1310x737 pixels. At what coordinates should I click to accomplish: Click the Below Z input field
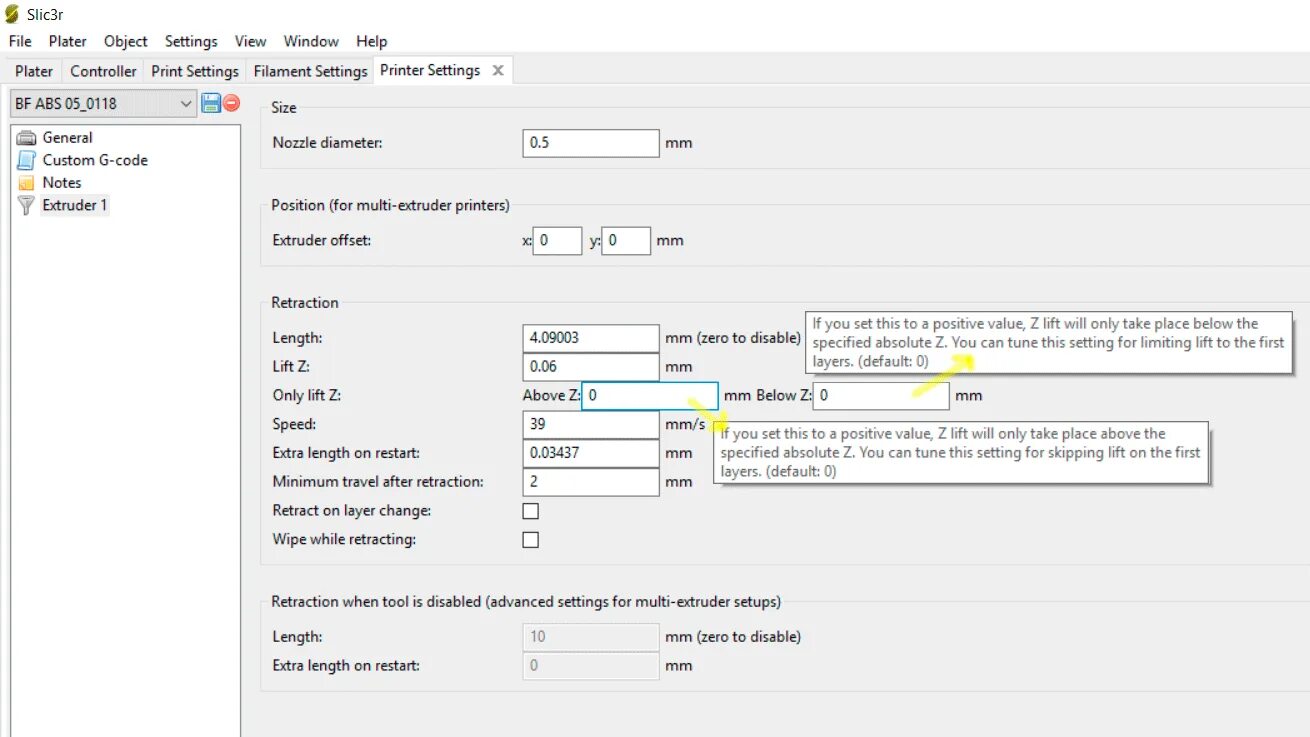click(880, 396)
